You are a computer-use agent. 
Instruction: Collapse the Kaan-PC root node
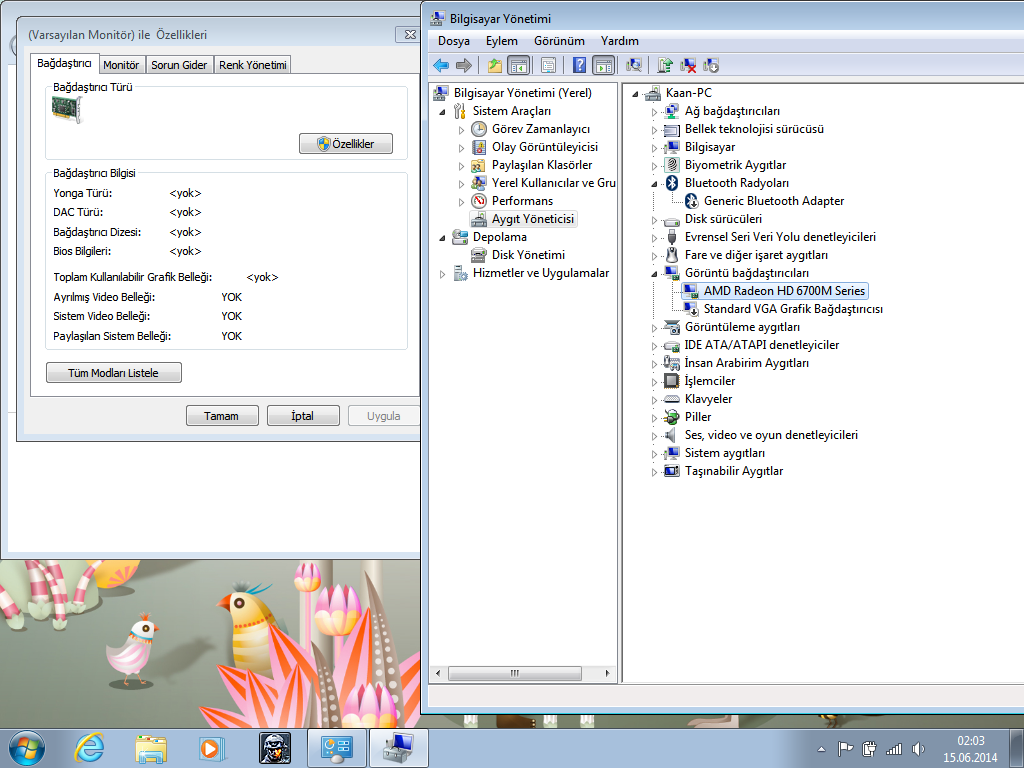tap(635, 94)
